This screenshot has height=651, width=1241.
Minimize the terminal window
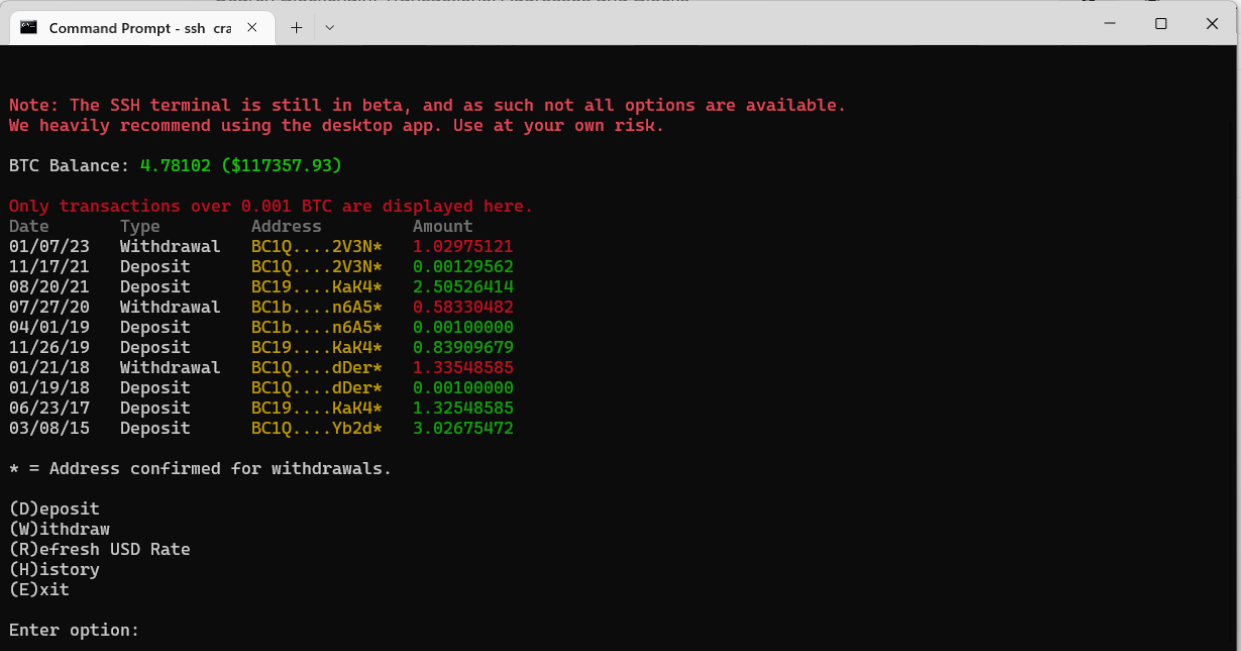point(1109,24)
